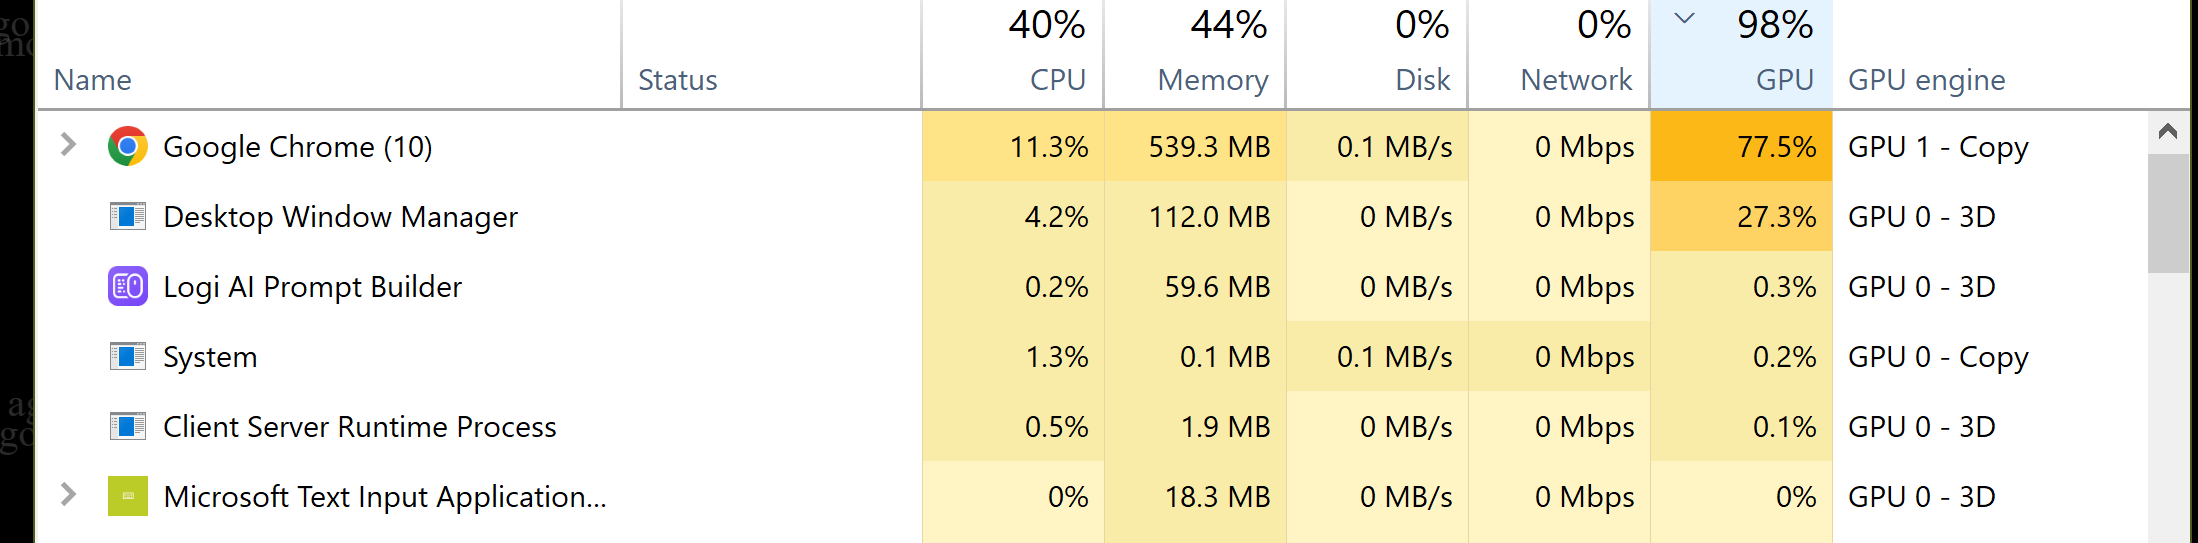Expand the Google Chrome process group
The height and width of the screenshot is (543, 2198).
pyautogui.click(x=68, y=145)
